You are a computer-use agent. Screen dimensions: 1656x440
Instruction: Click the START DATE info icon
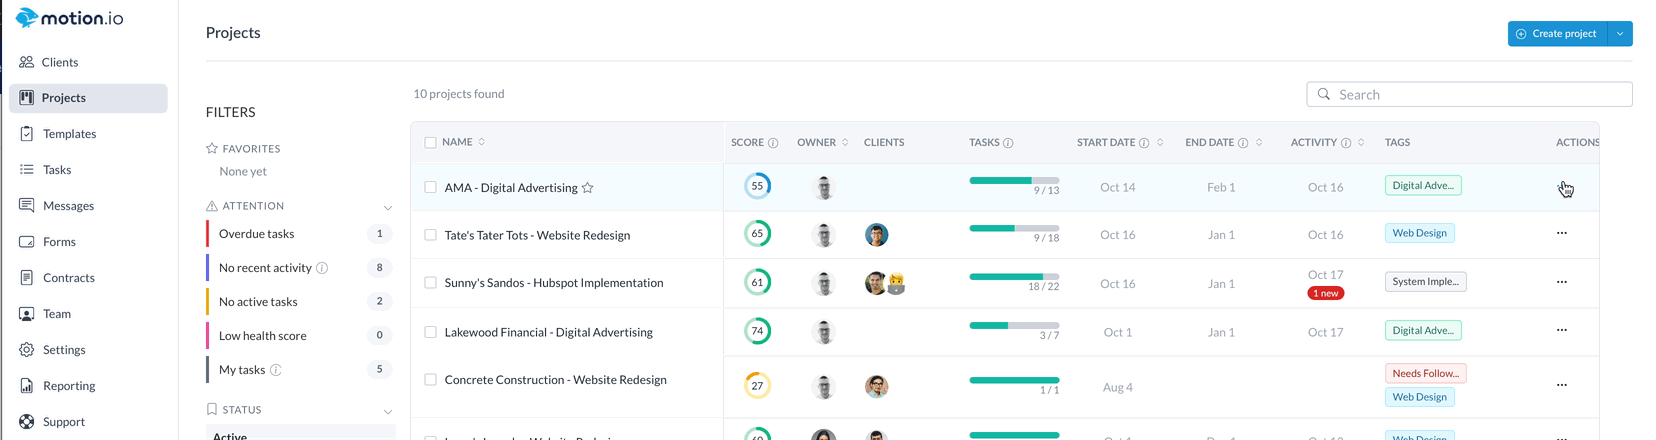point(1144,143)
